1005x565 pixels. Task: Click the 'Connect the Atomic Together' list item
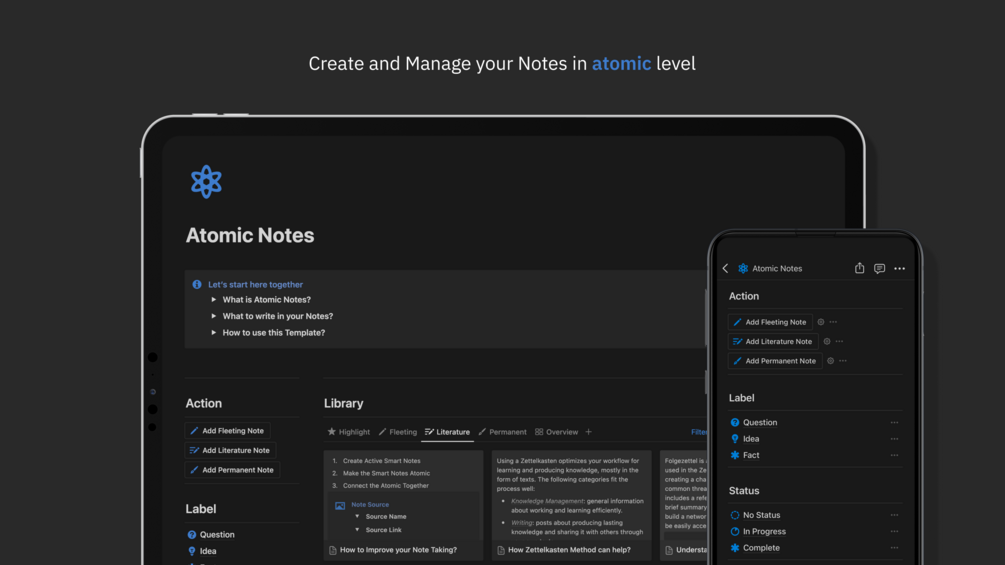(x=386, y=486)
